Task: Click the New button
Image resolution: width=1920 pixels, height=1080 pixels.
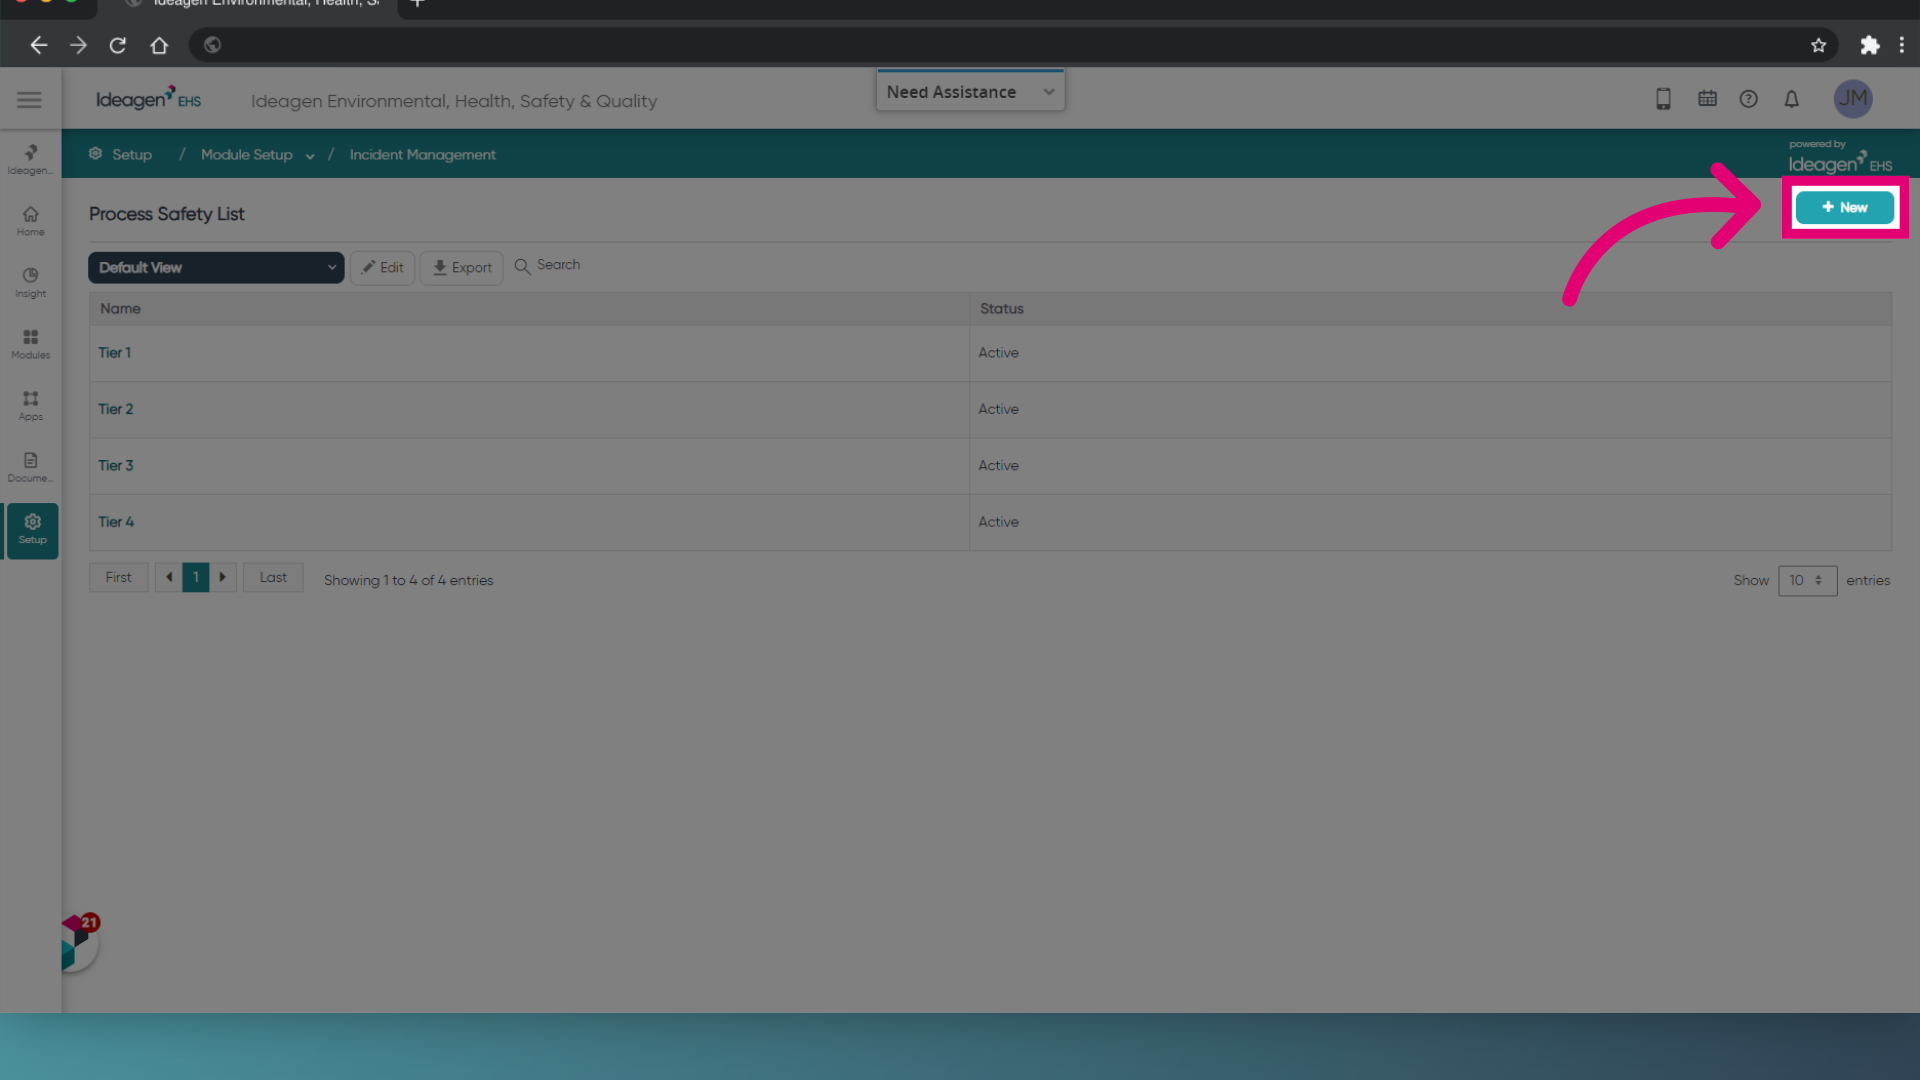Action: [1844, 207]
